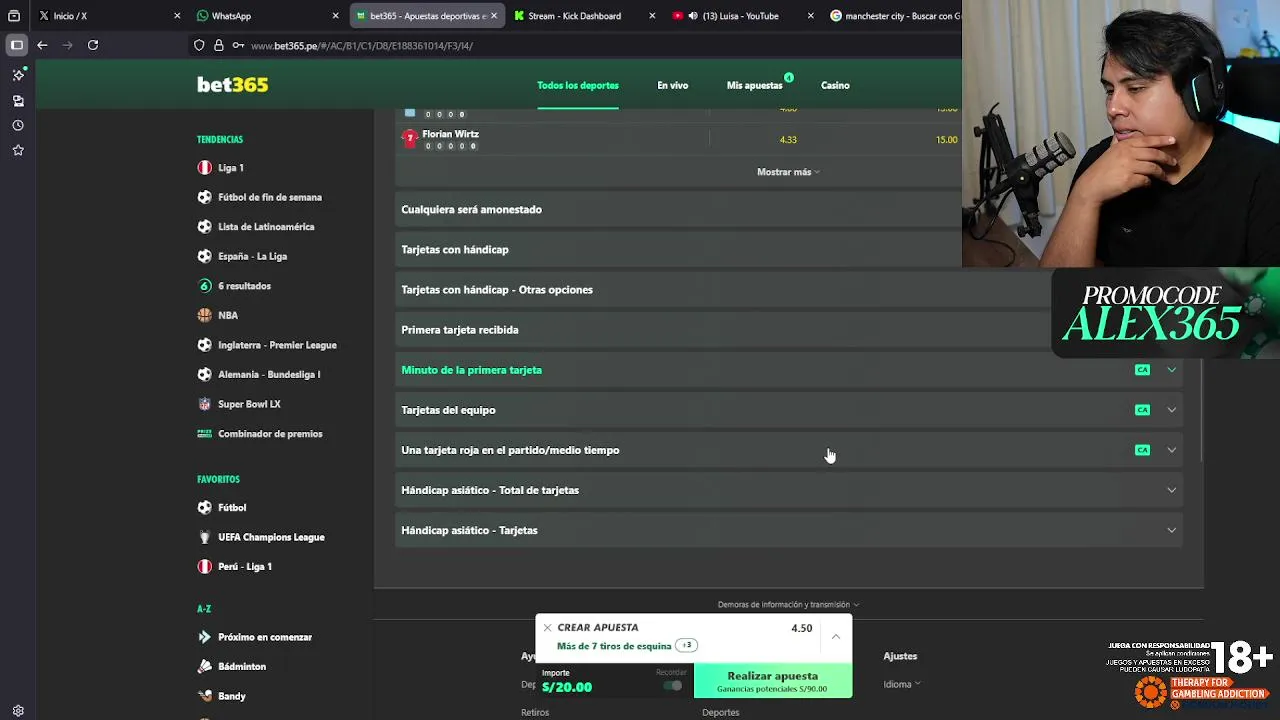Open the Retiros footer link
This screenshot has height=720, width=1280.
535,713
